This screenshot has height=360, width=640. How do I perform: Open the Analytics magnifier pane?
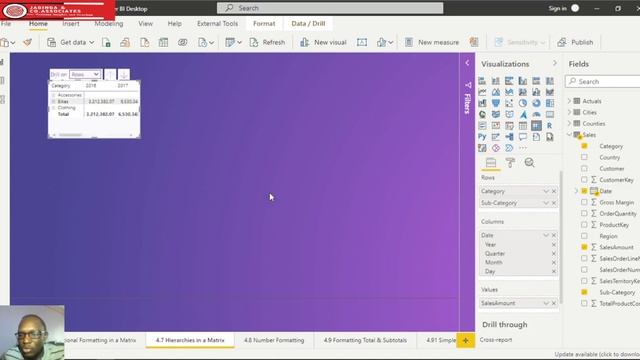(x=529, y=163)
